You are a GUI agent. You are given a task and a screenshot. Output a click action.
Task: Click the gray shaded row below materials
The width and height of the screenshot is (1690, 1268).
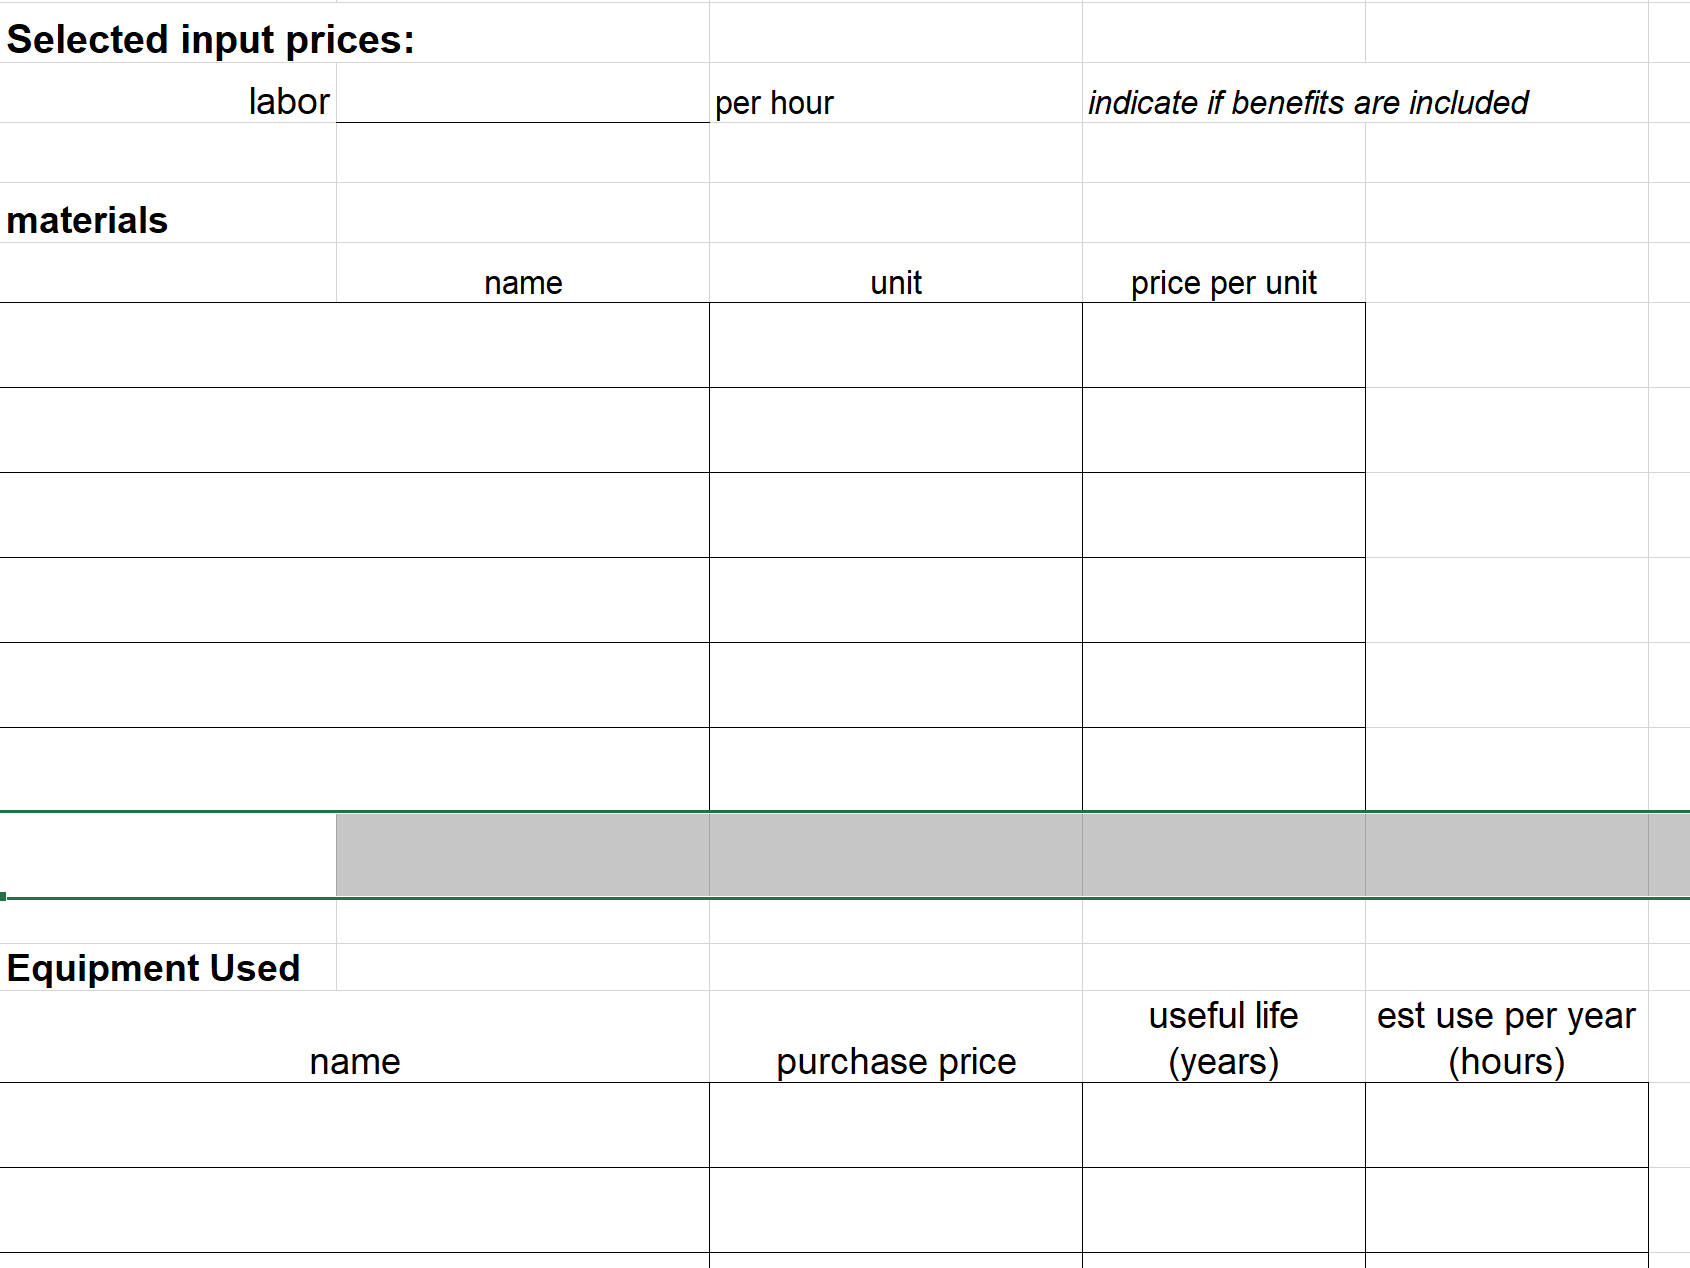pyautogui.click(x=1013, y=855)
